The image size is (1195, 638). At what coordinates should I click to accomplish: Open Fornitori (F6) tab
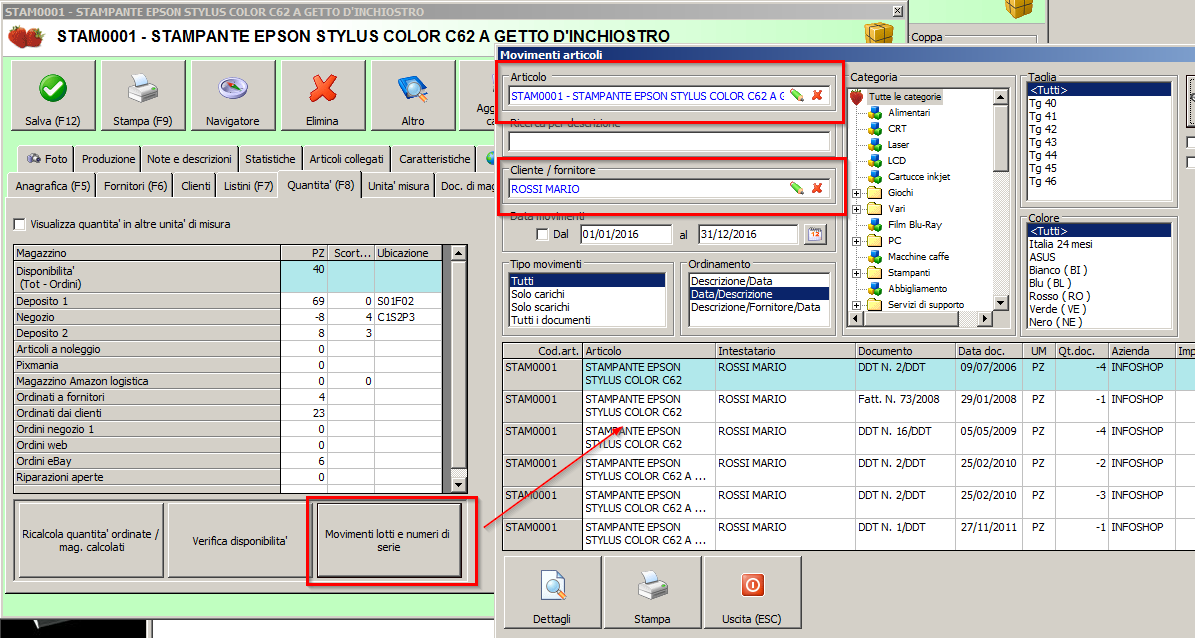(x=136, y=185)
